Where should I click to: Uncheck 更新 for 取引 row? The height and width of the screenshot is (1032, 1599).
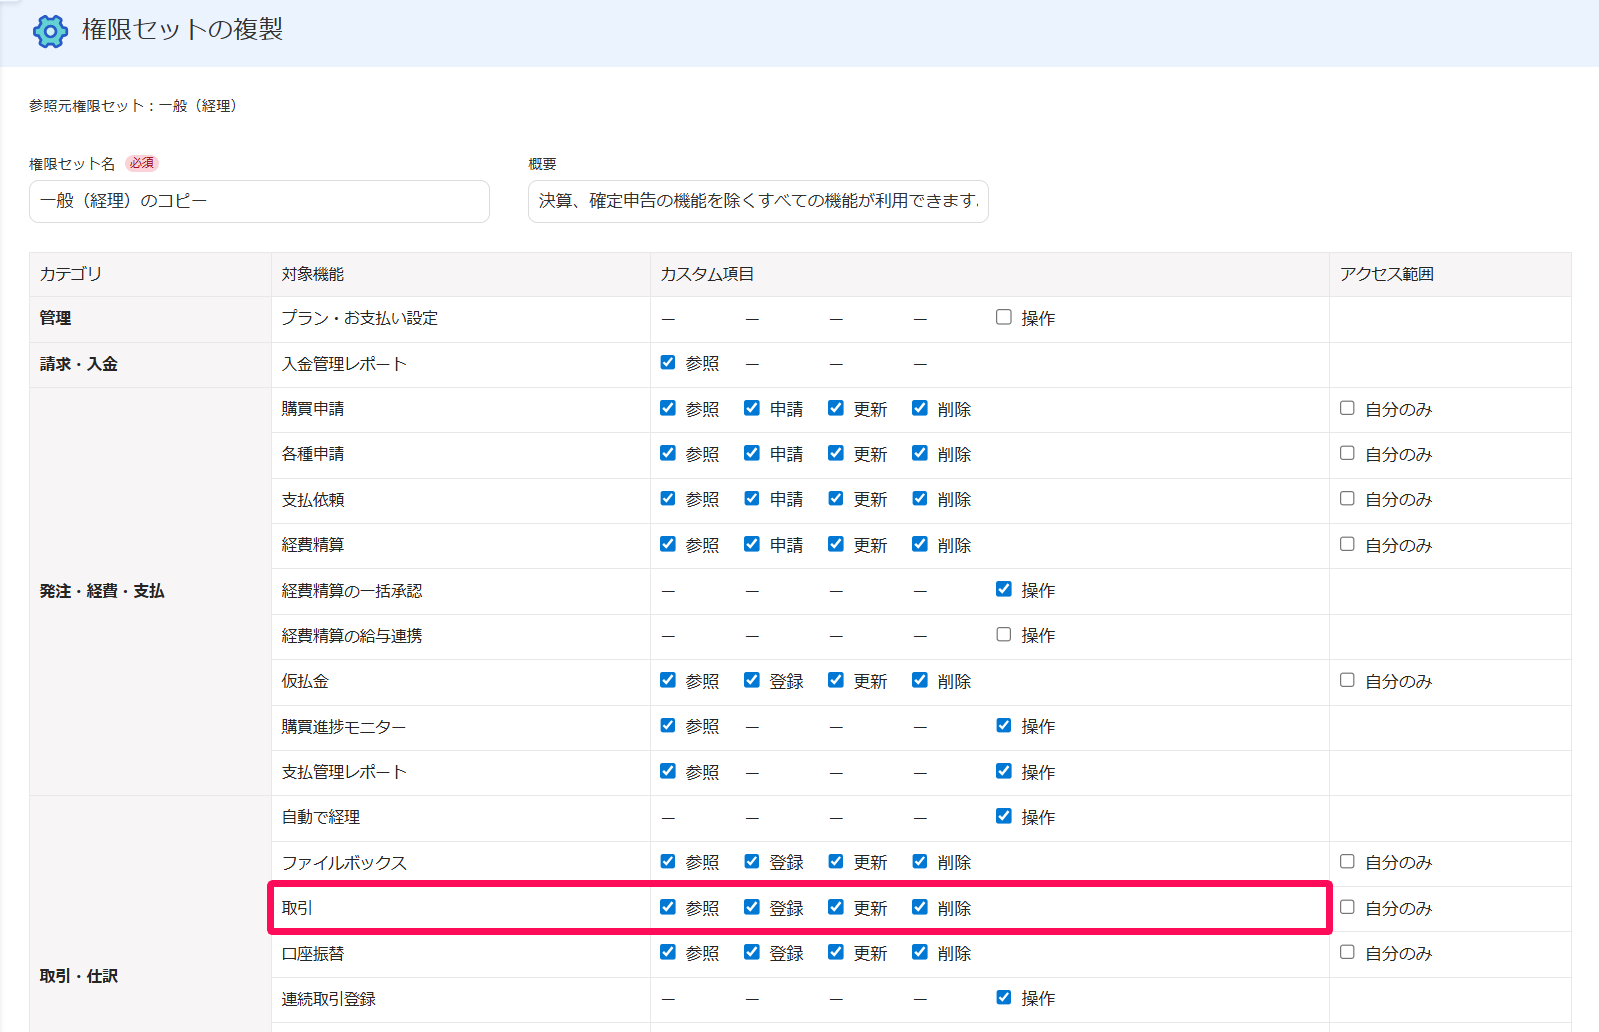(836, 907)
